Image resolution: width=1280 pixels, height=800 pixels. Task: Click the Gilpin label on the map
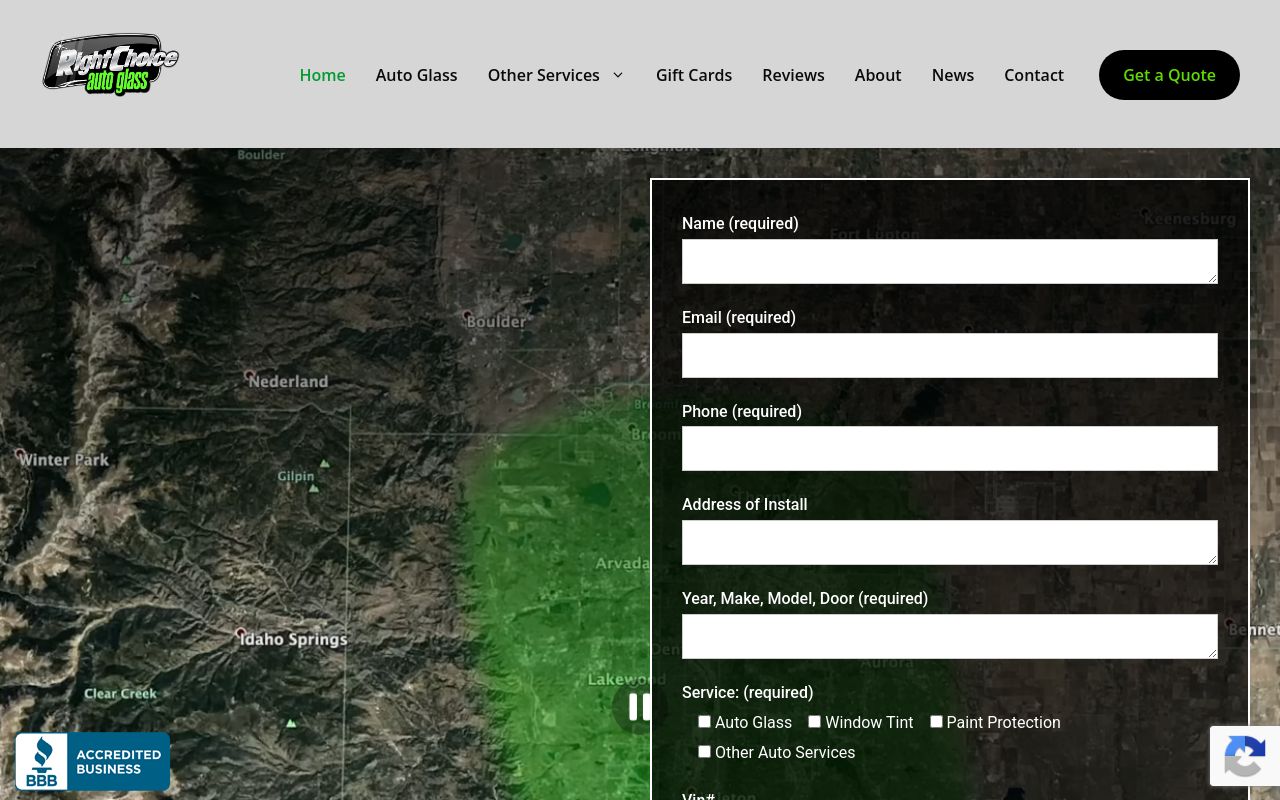(x=296, y=476)
